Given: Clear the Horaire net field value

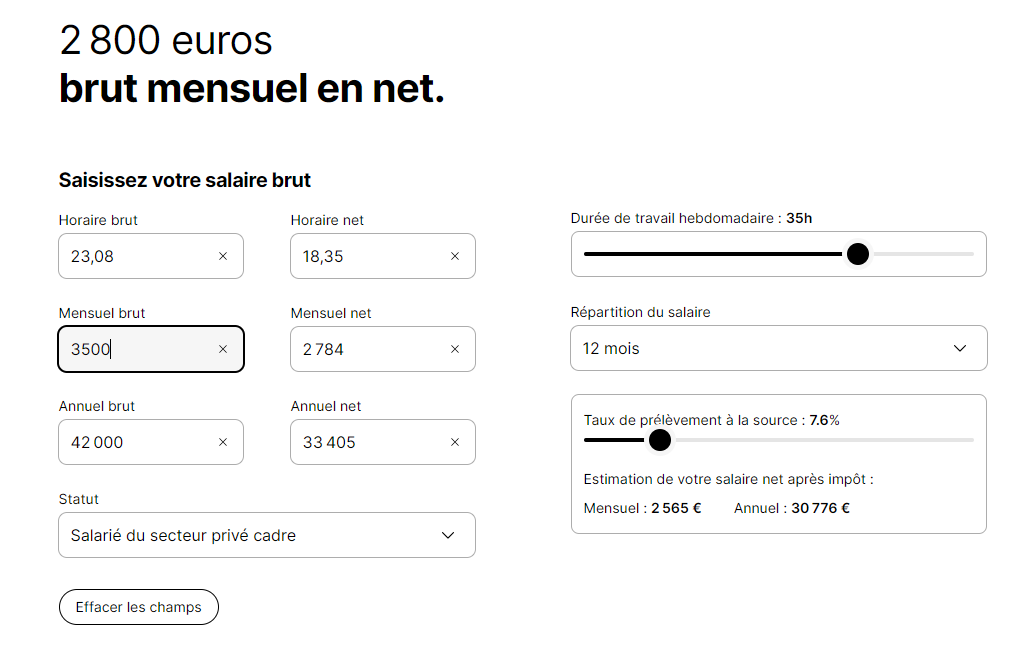Looking at the screenshot, I should [x=455, y=256].
